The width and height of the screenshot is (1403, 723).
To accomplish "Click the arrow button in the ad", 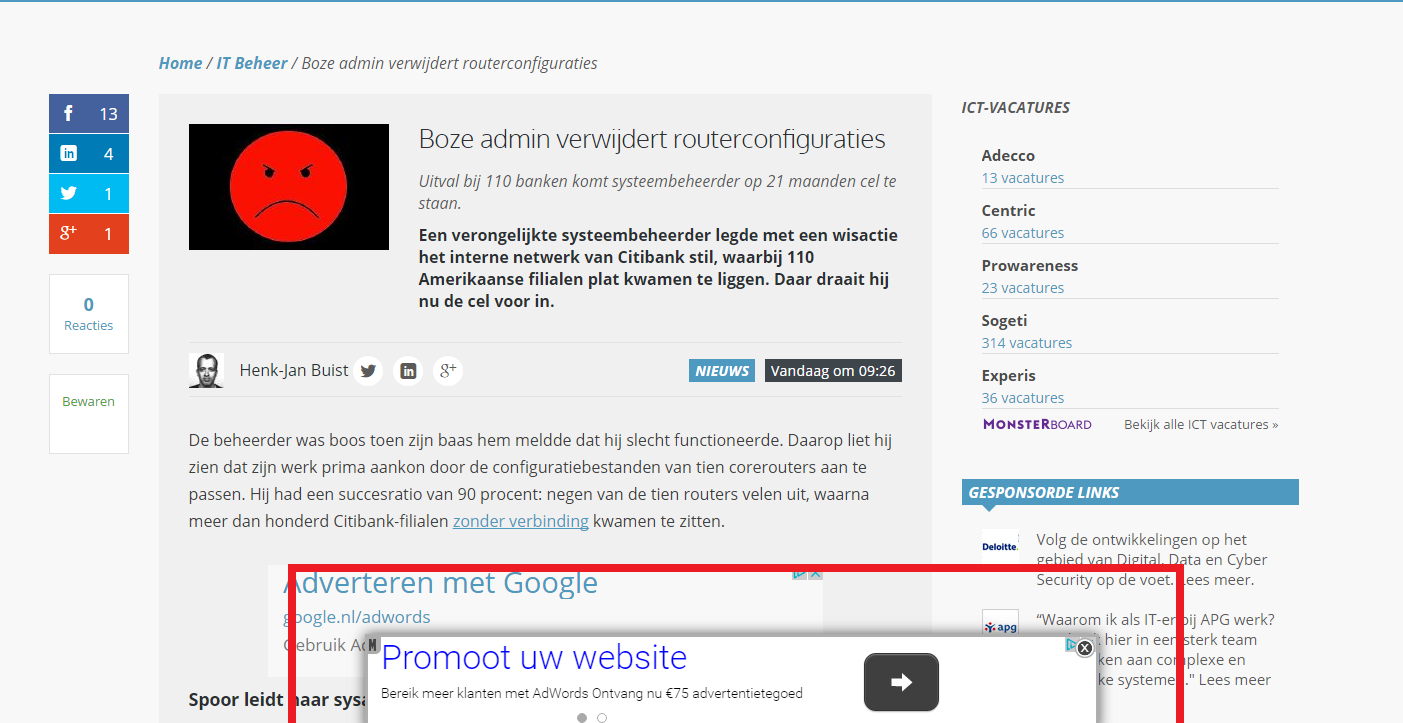I will tap(901, 682).
